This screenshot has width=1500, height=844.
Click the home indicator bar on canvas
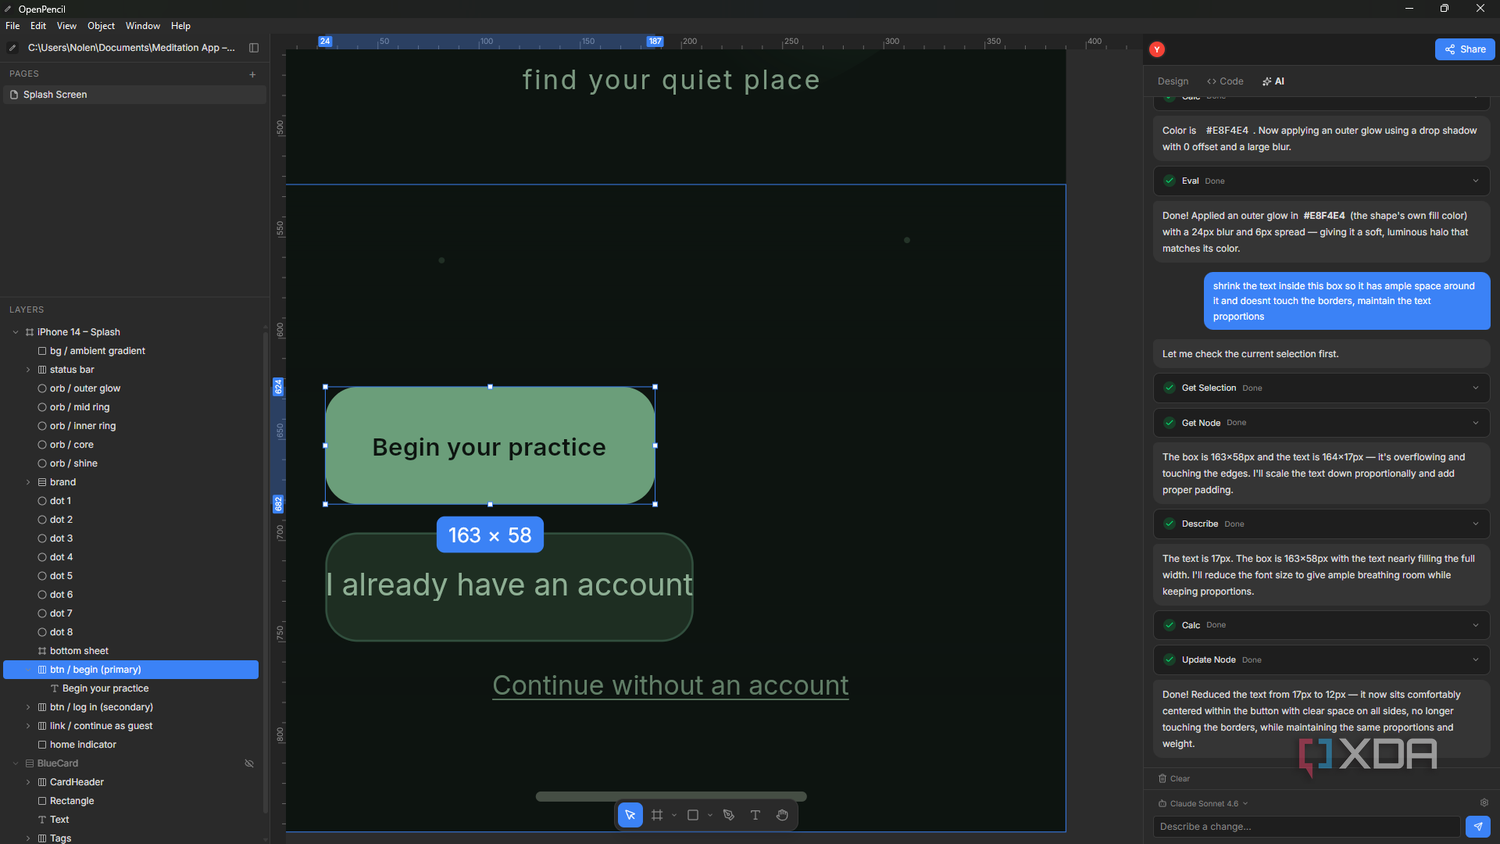[671, 797]
